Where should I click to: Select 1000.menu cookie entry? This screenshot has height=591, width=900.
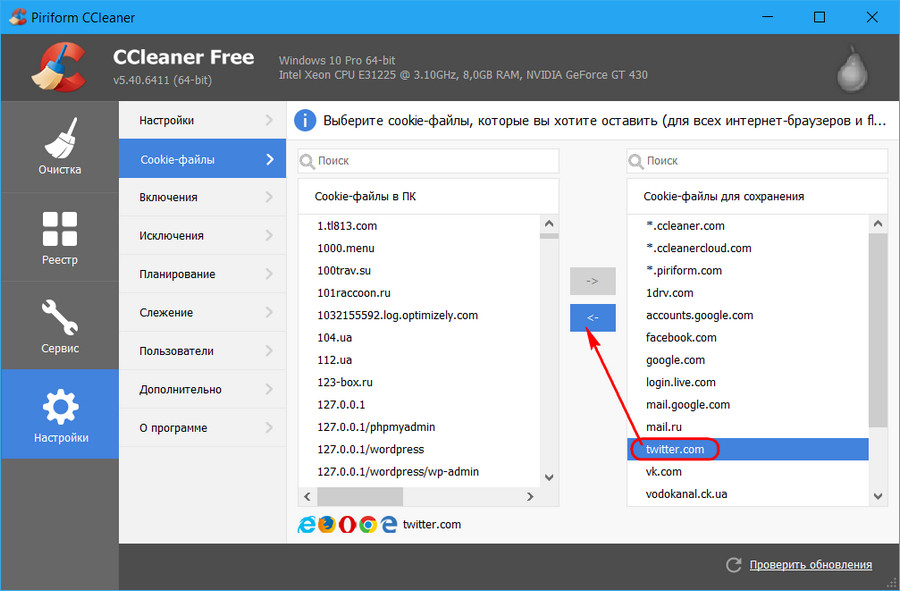pyautogui.click(x=419, y=248)
